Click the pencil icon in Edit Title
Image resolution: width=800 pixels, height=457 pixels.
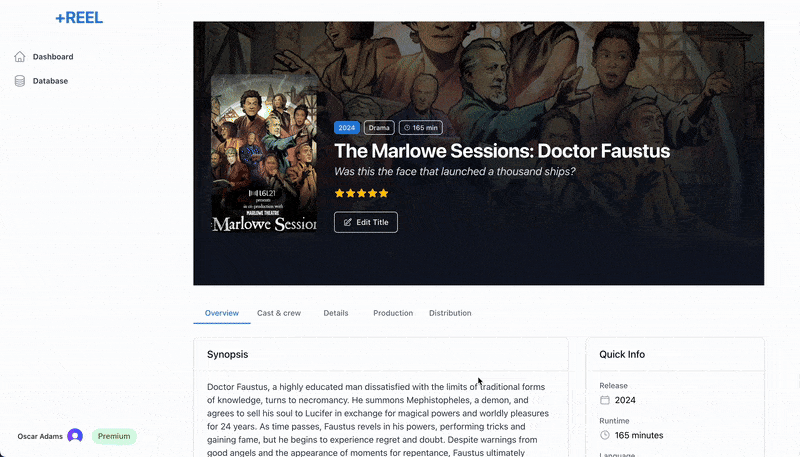[347, 222]
